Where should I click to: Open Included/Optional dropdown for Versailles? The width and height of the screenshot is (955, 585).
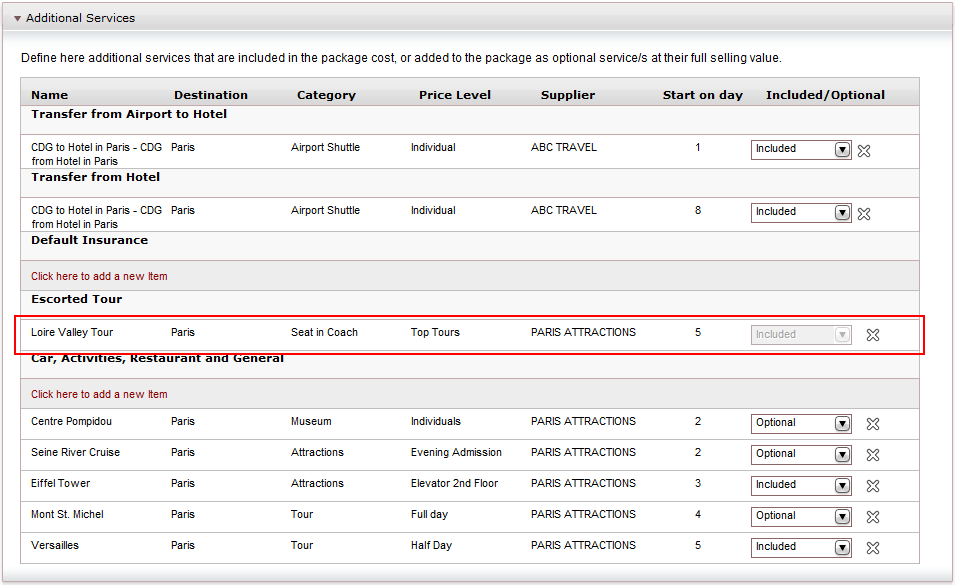coord(801,547)
